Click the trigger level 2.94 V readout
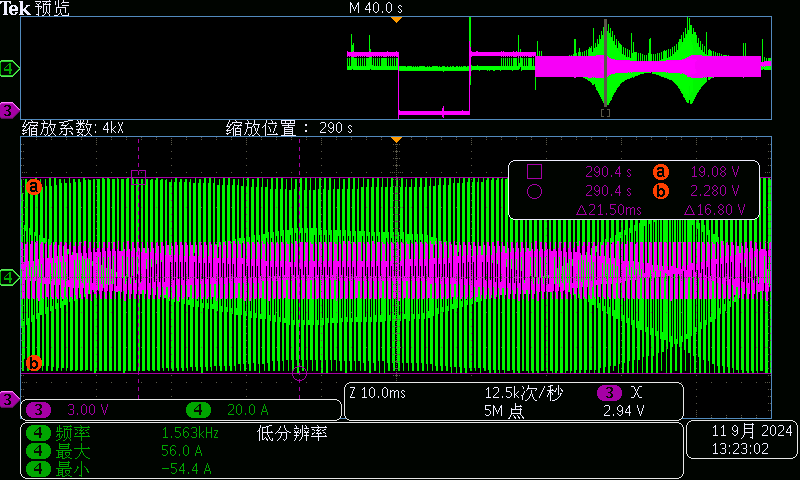 [623, 410]
